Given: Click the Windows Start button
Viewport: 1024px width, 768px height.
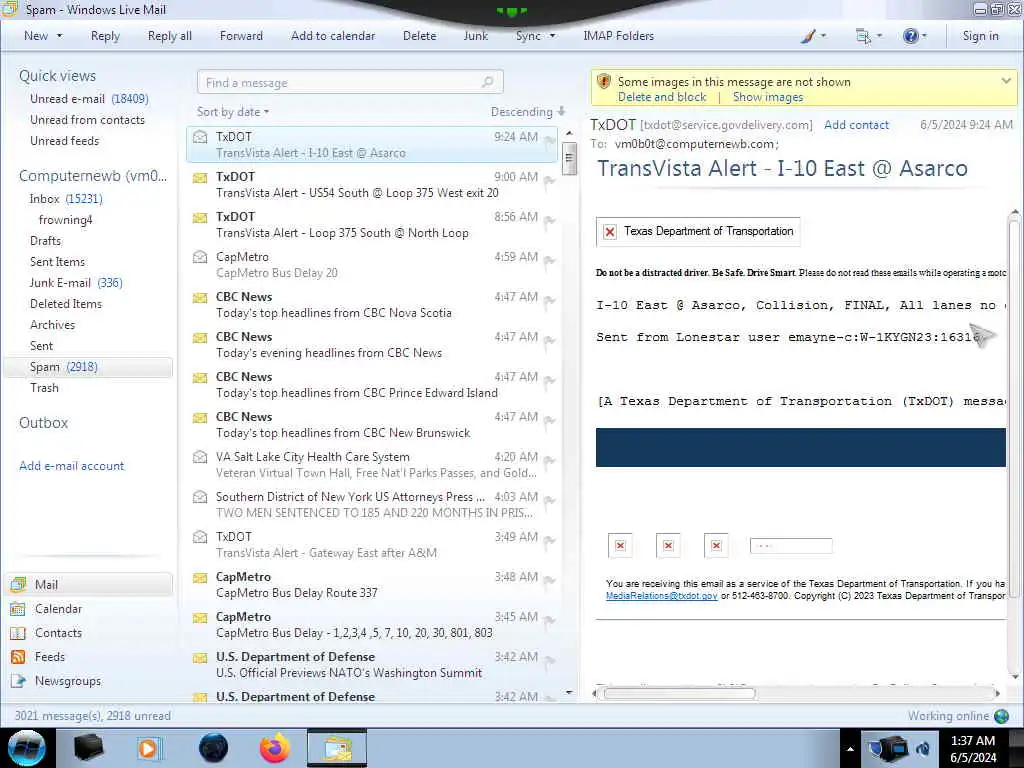Looking at the screenshot, I should pyautogui.click(x=27, y=748).
